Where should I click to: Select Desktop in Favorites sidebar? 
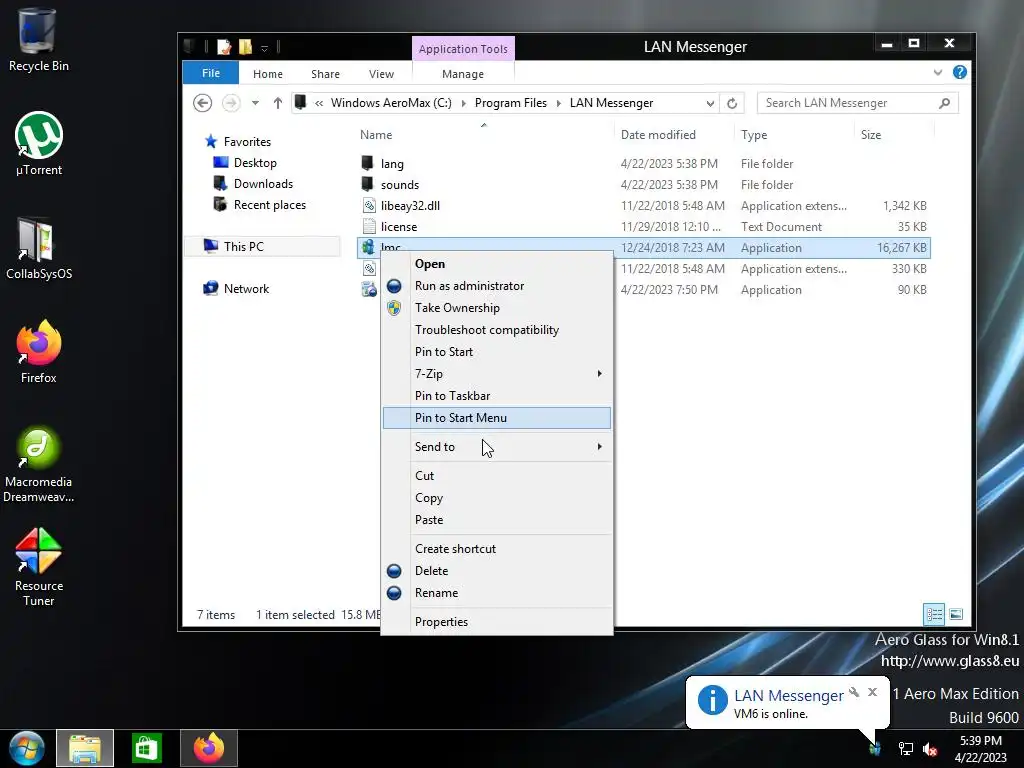(x=245, y=163)
